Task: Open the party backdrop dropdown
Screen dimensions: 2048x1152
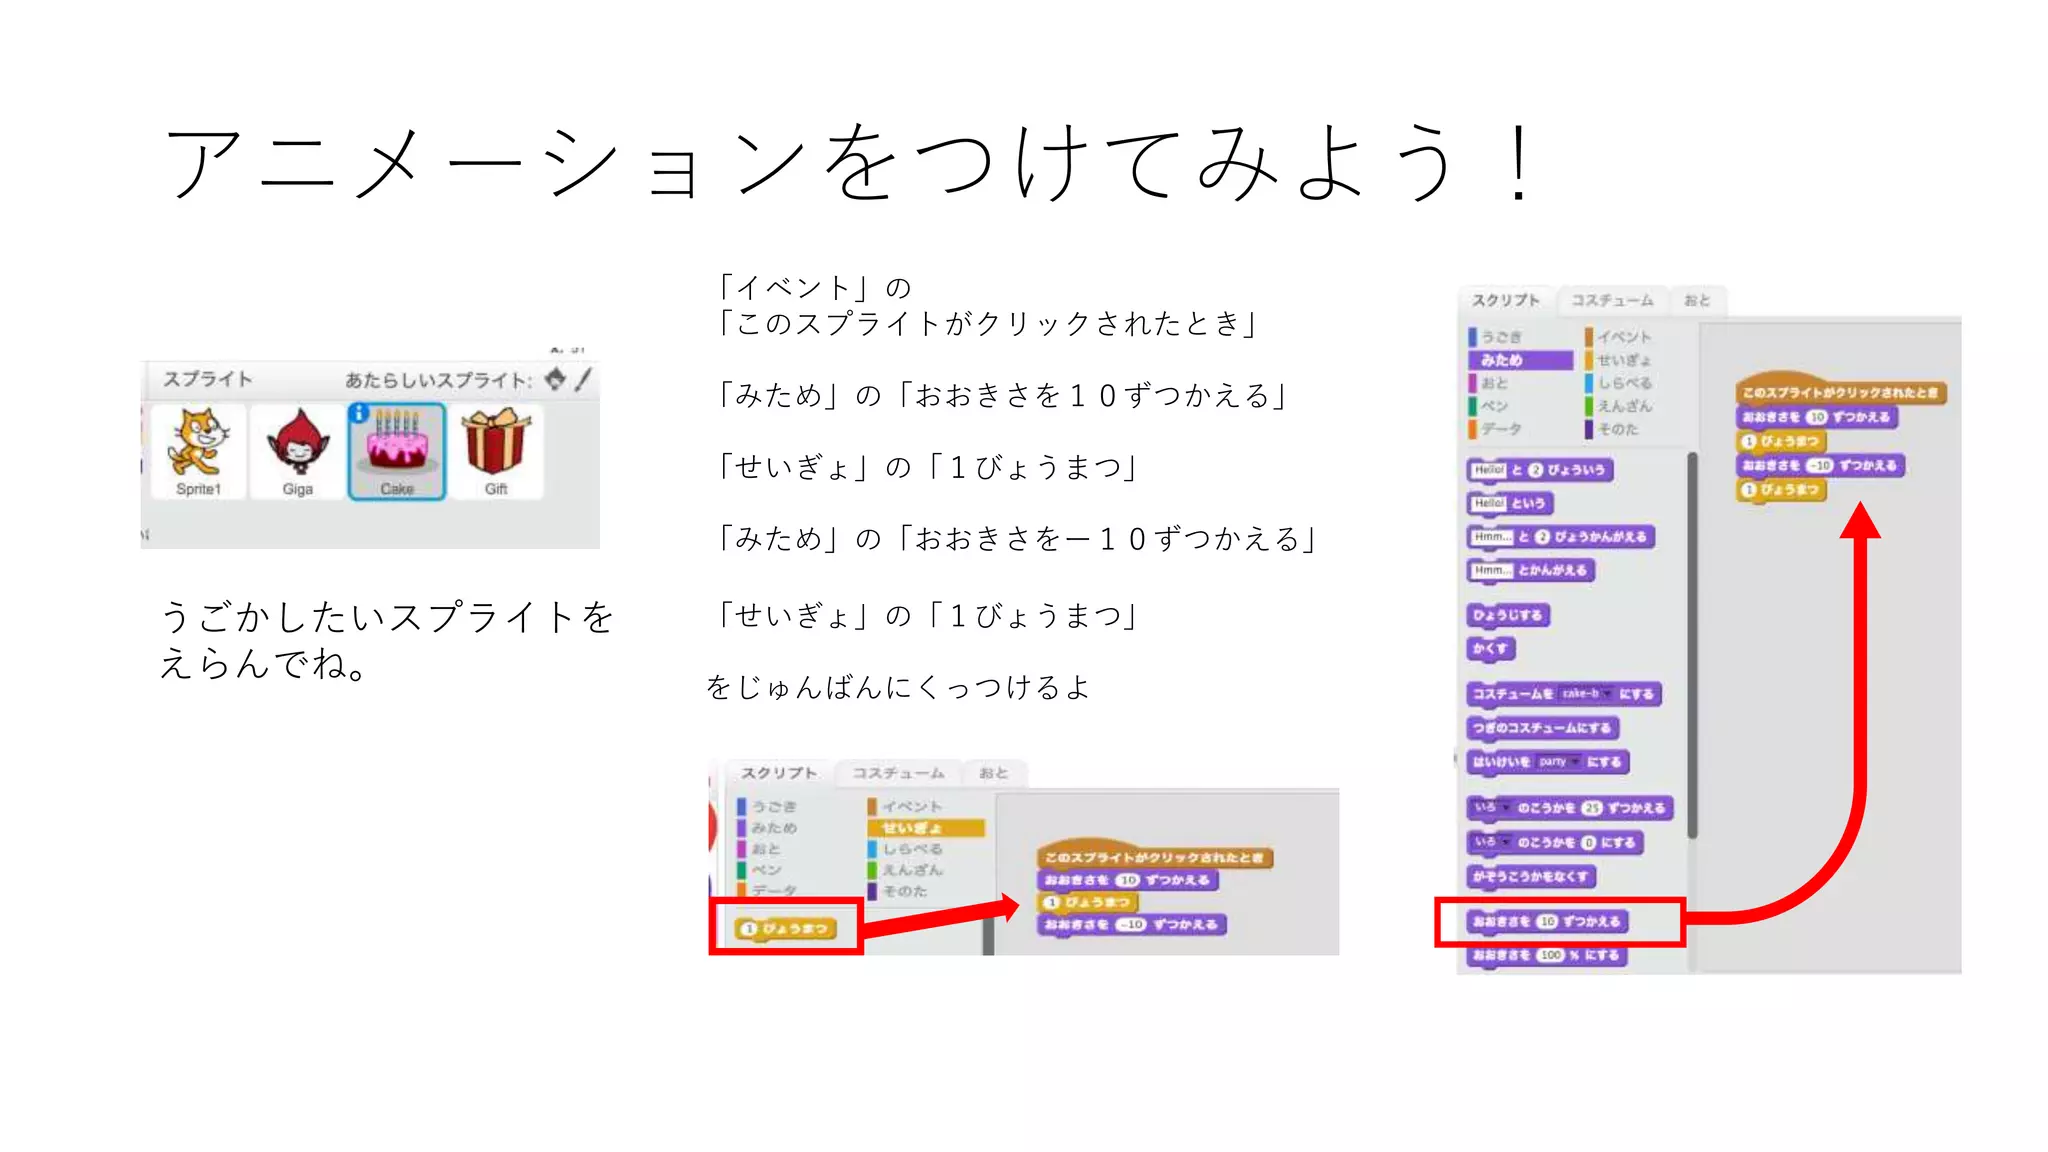Action: (x=1559, y=762)
